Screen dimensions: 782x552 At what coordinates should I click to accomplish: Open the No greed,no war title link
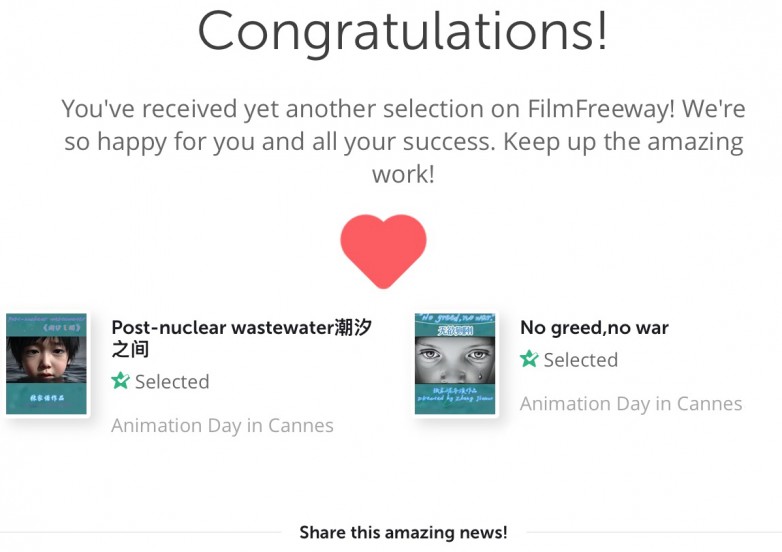[x=594, y=328]
